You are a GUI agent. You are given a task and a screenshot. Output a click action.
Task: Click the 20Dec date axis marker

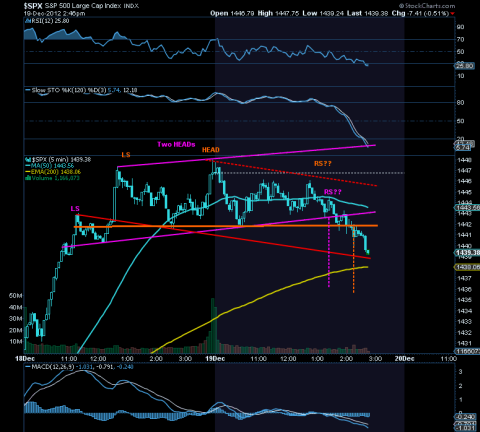404,359
